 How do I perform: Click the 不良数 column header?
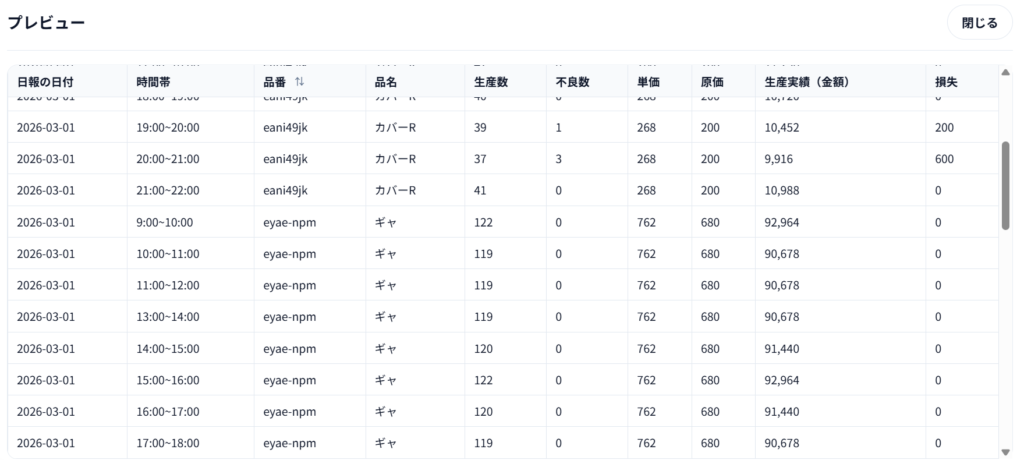[x=572, y=82]
